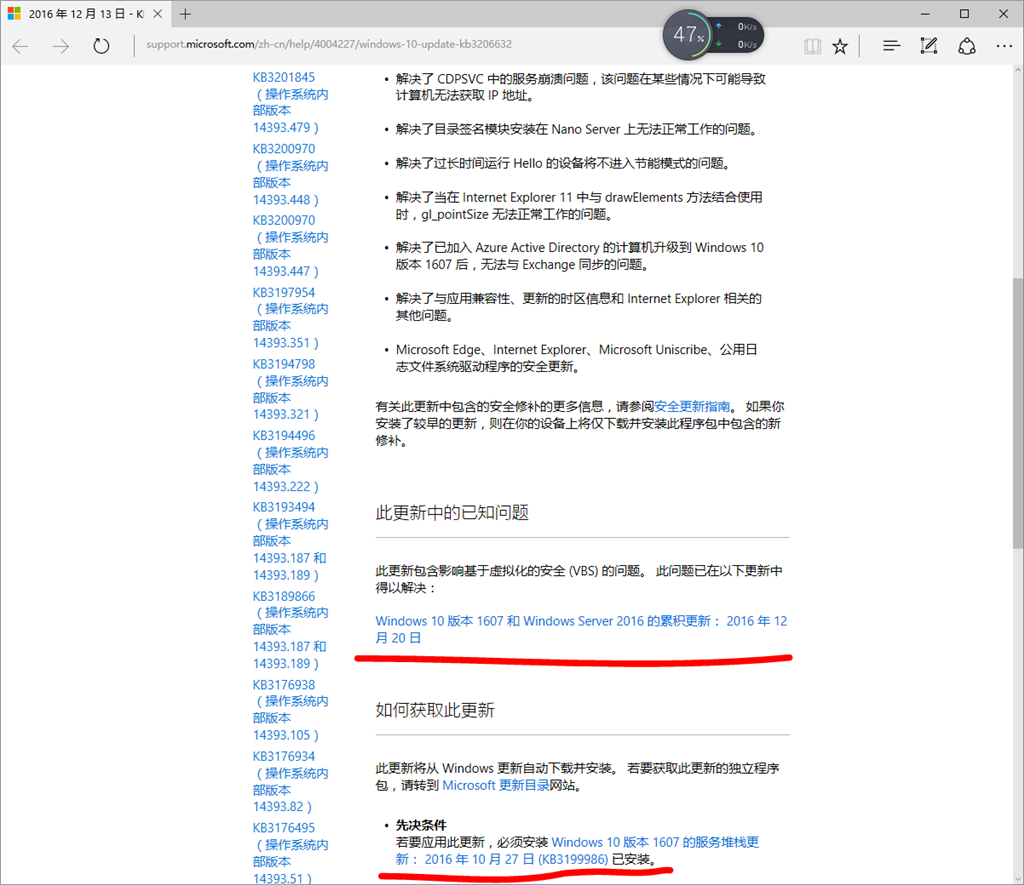Click the 先决条件 bold label
This screenshot has height=885, width=1024.
421,825
